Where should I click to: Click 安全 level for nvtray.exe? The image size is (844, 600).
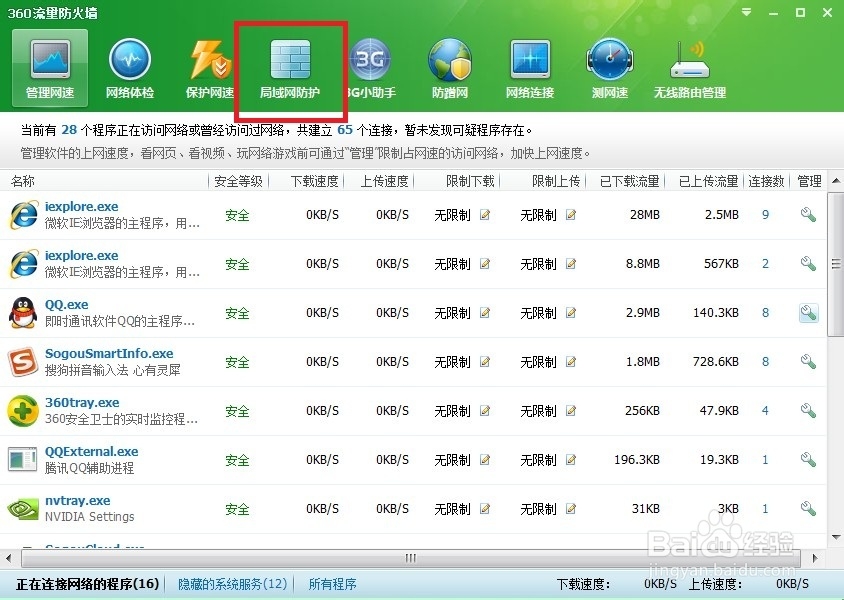(x=237, y=509)
